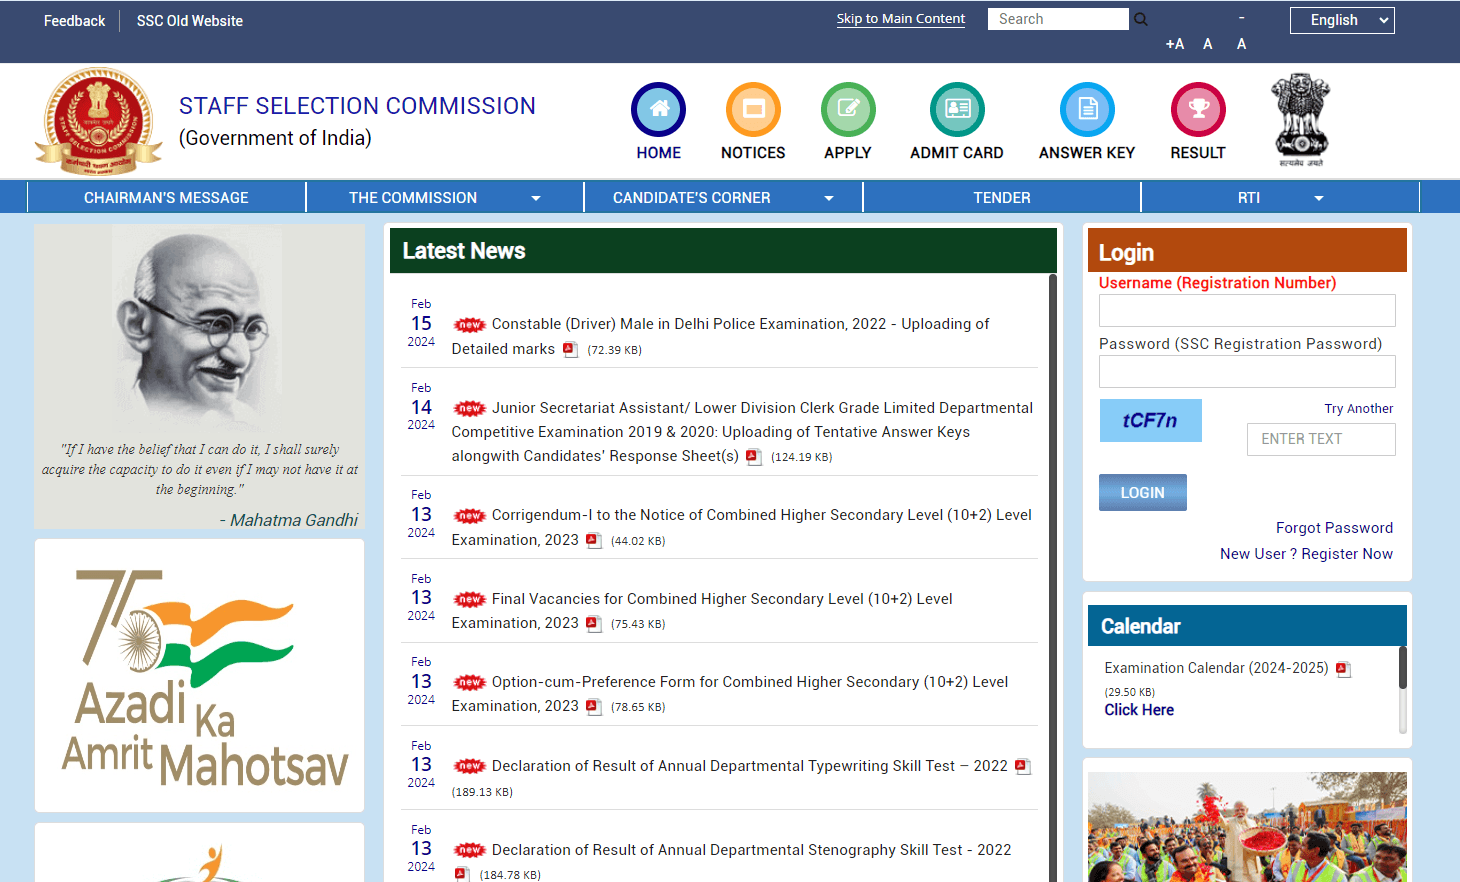Click the Register Now link
The height and width of the screenshot is (882, 1460).
1347,554
